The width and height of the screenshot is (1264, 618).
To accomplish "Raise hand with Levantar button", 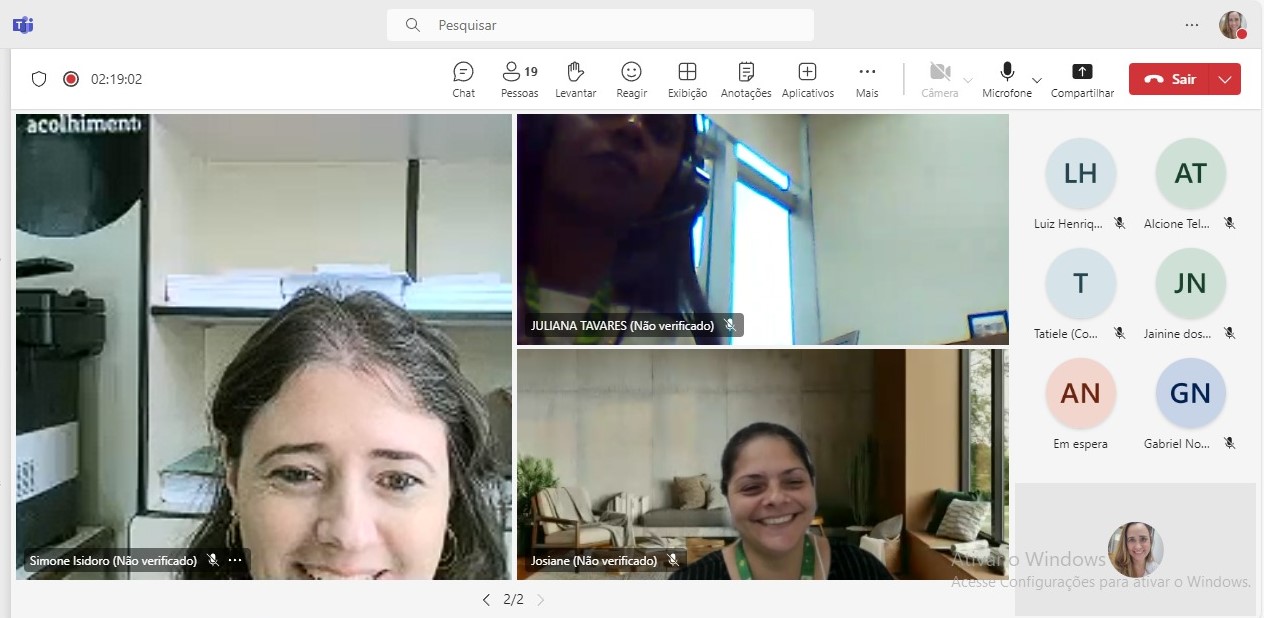I will (575, 79).
